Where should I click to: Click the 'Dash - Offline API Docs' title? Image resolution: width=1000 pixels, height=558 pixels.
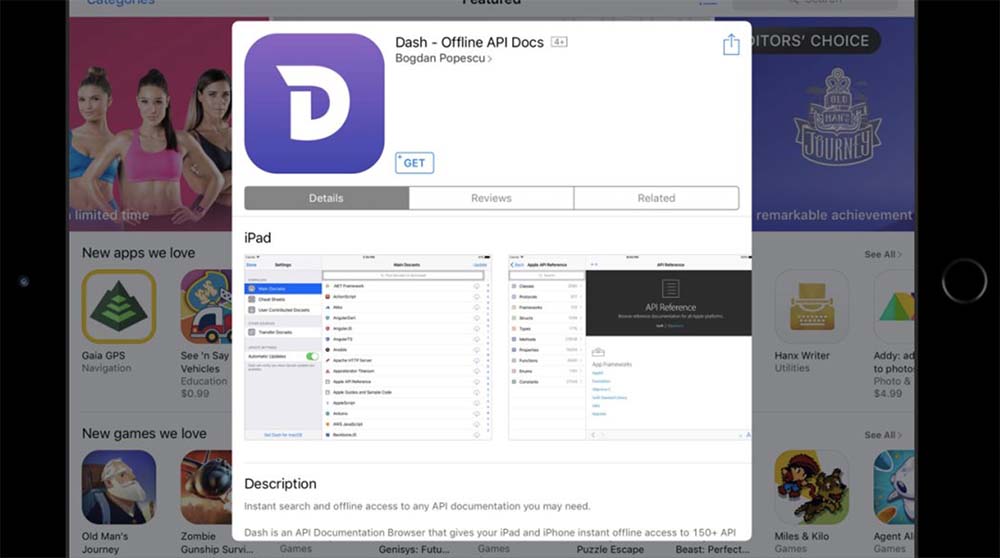[x=469, y=42]
